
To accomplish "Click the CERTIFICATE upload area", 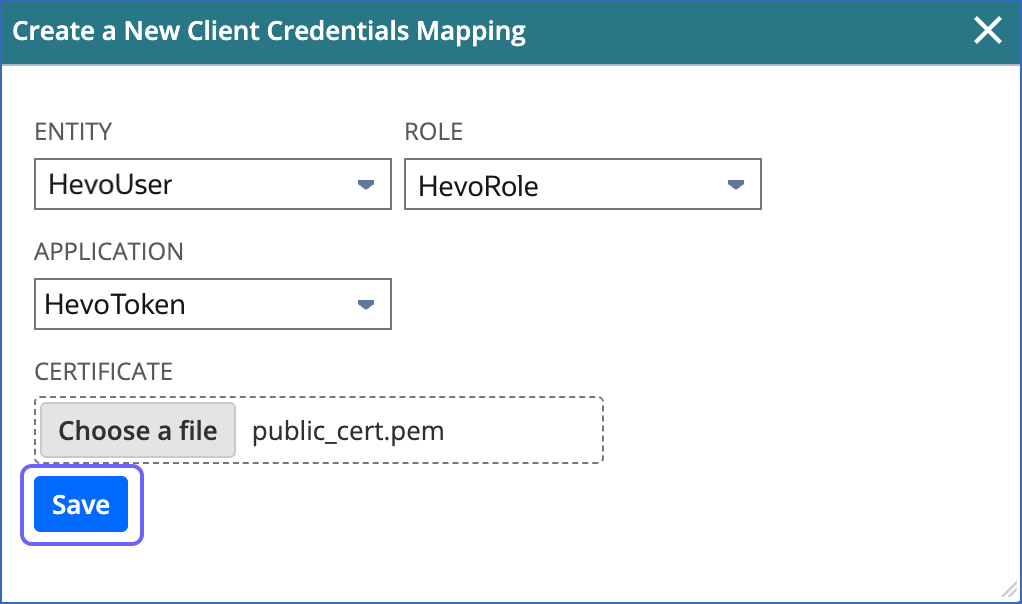I will pyautogui.click(x=320, y=430).
